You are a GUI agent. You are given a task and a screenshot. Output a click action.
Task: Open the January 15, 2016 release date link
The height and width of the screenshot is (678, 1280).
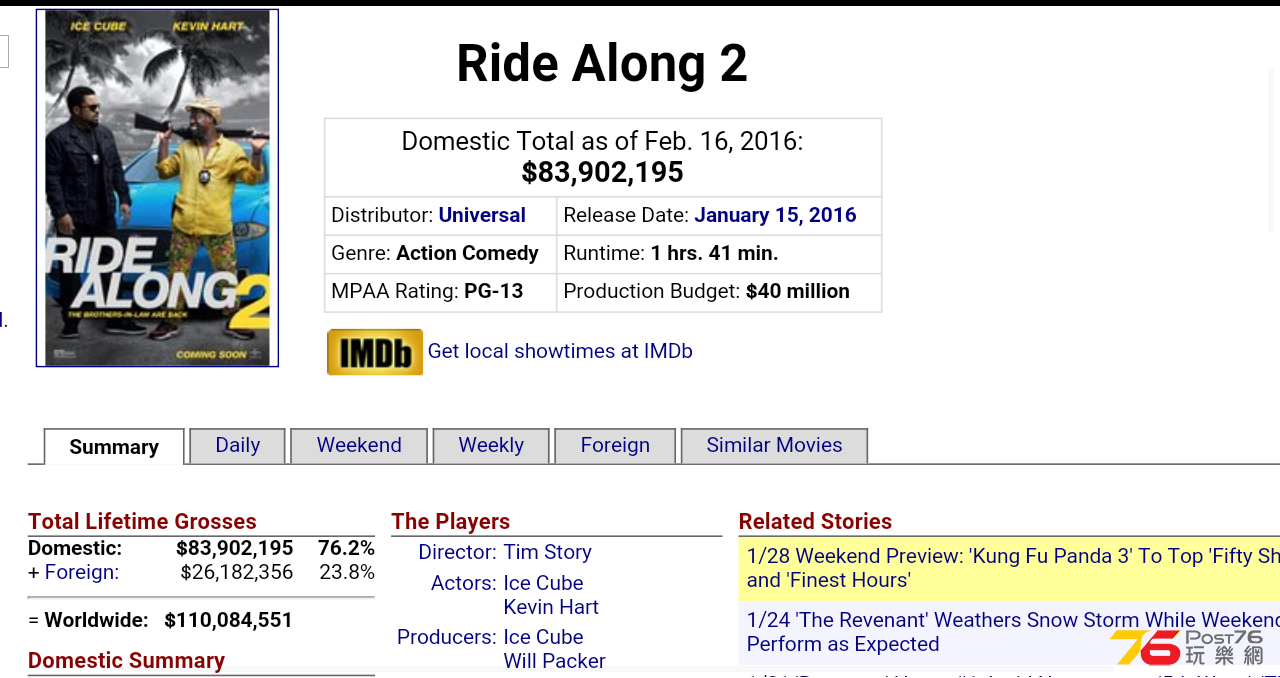pyautogui.click(x=775, y=215)
